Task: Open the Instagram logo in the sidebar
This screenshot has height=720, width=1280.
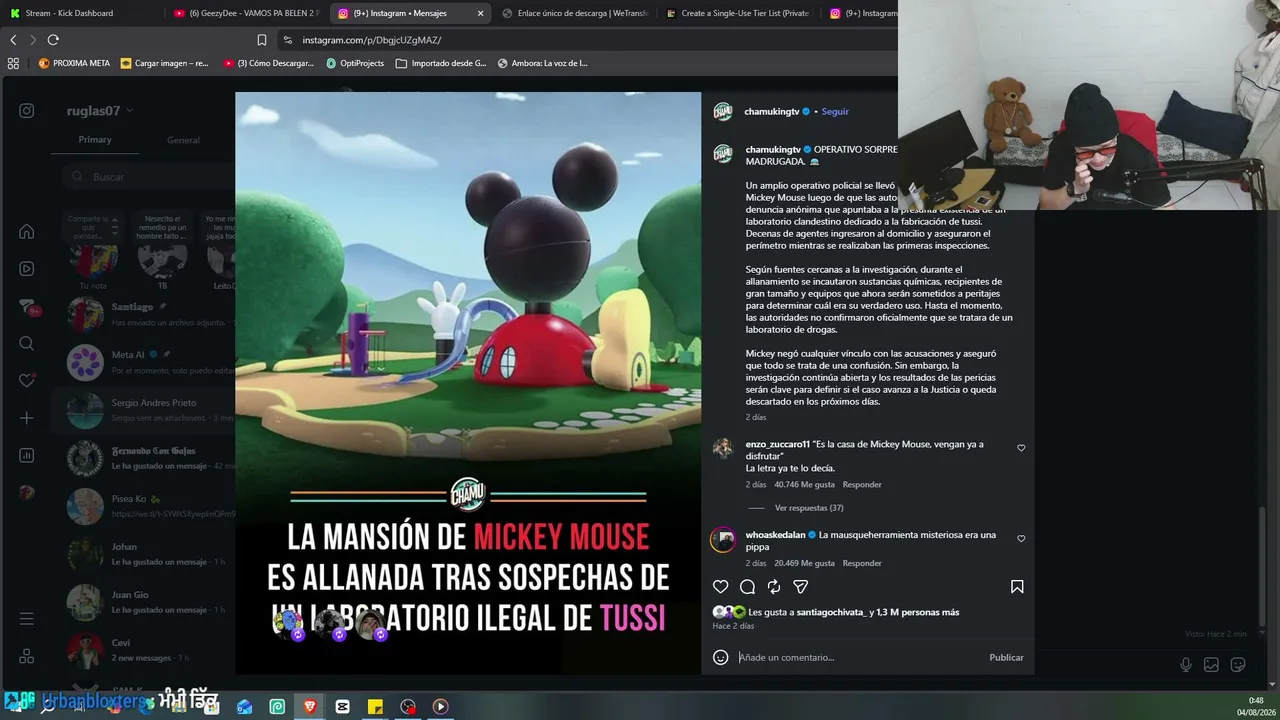Action: [x=27, y=111]
